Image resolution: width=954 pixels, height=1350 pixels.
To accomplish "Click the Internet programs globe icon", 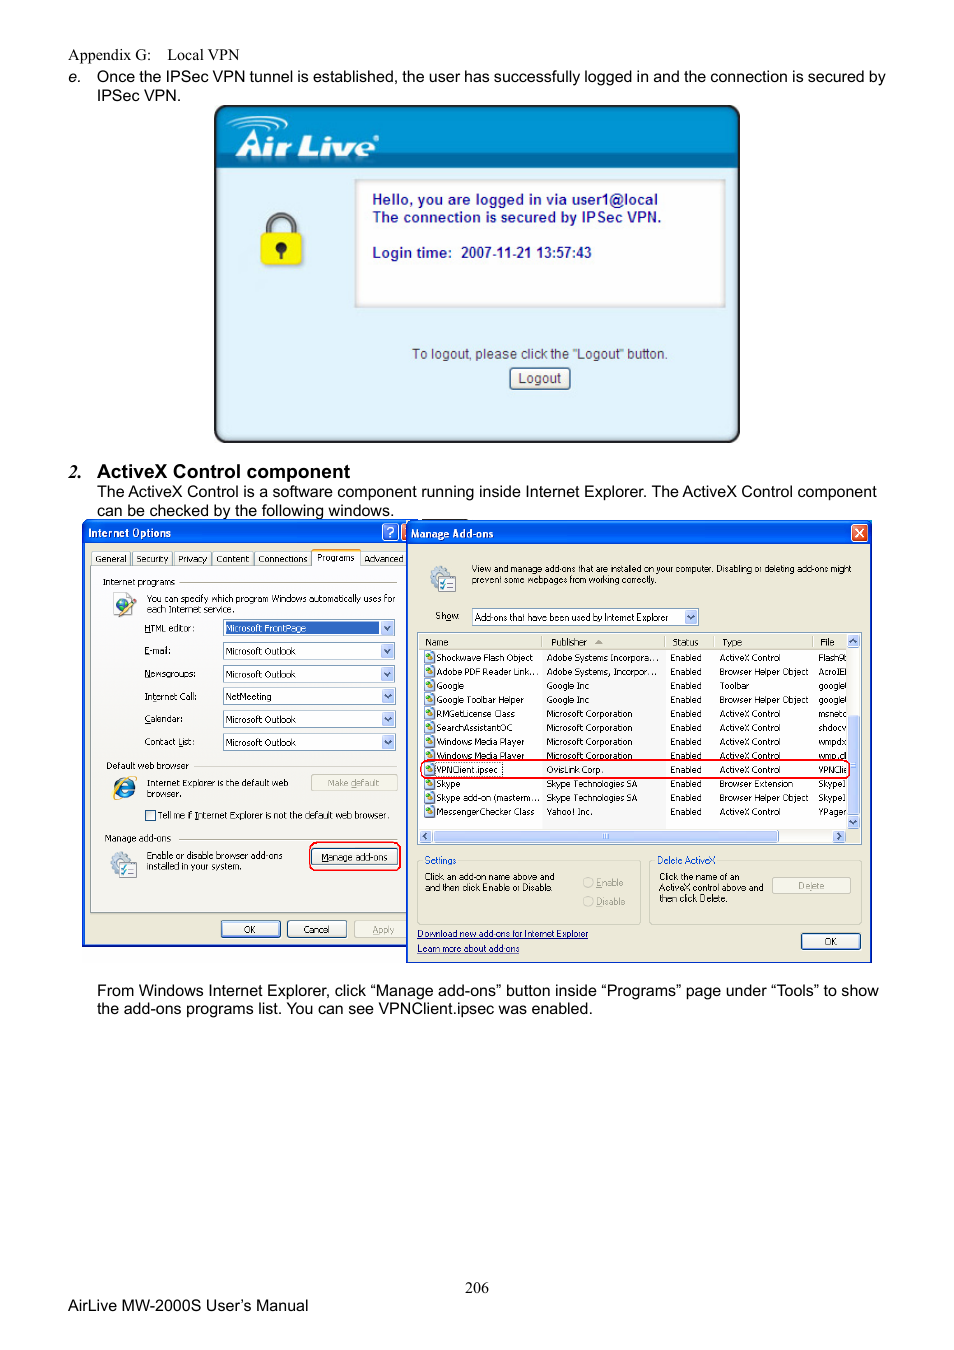I will tap(124, 604).
